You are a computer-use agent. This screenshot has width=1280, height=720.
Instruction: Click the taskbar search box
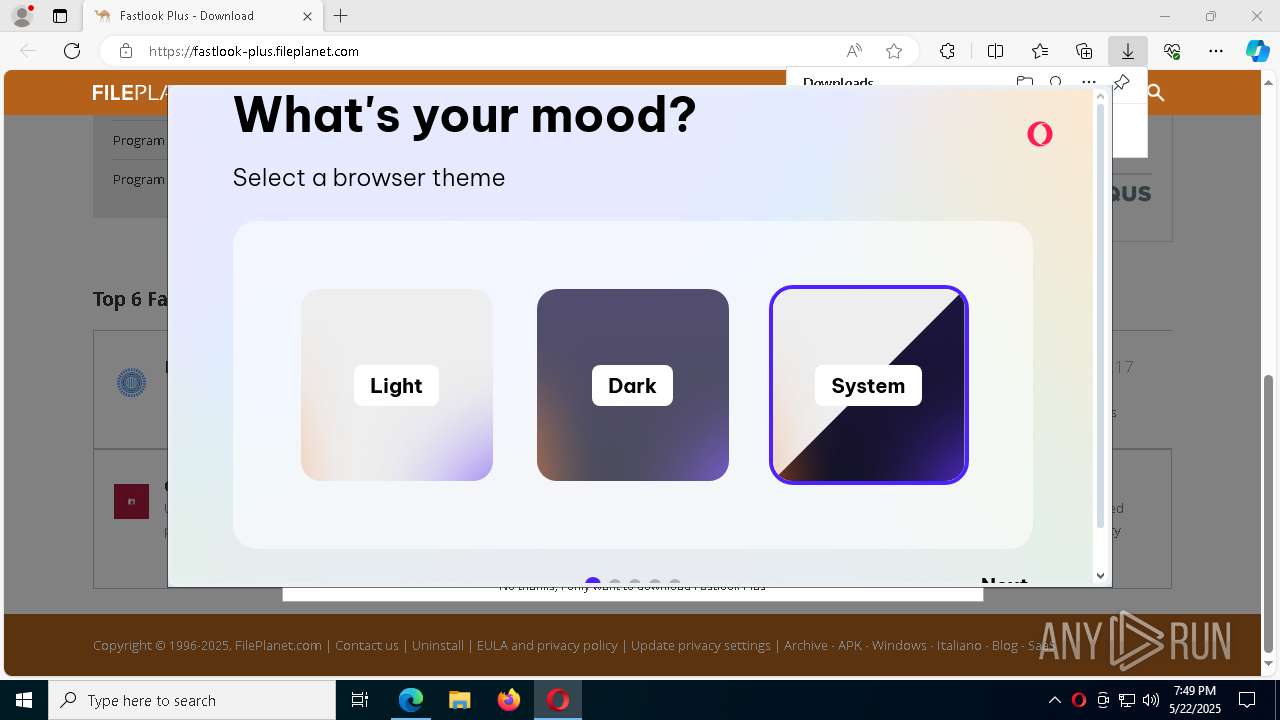tap(192, 700)
